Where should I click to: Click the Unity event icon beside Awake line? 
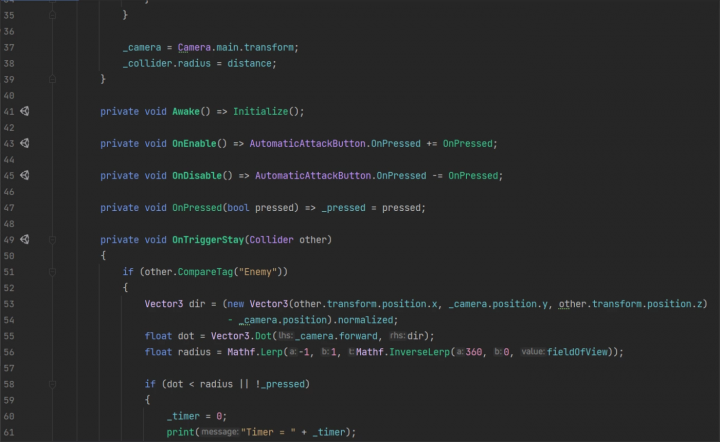pos(25,111)
